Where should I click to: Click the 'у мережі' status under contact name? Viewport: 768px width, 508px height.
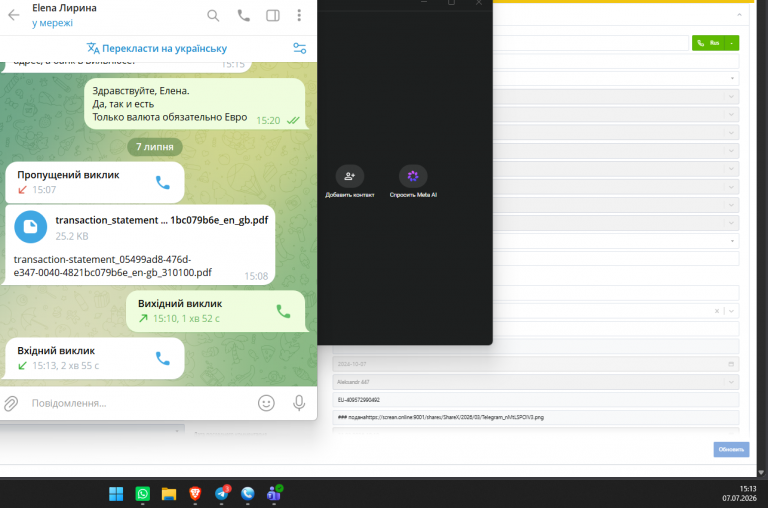[x=52, y=23]
